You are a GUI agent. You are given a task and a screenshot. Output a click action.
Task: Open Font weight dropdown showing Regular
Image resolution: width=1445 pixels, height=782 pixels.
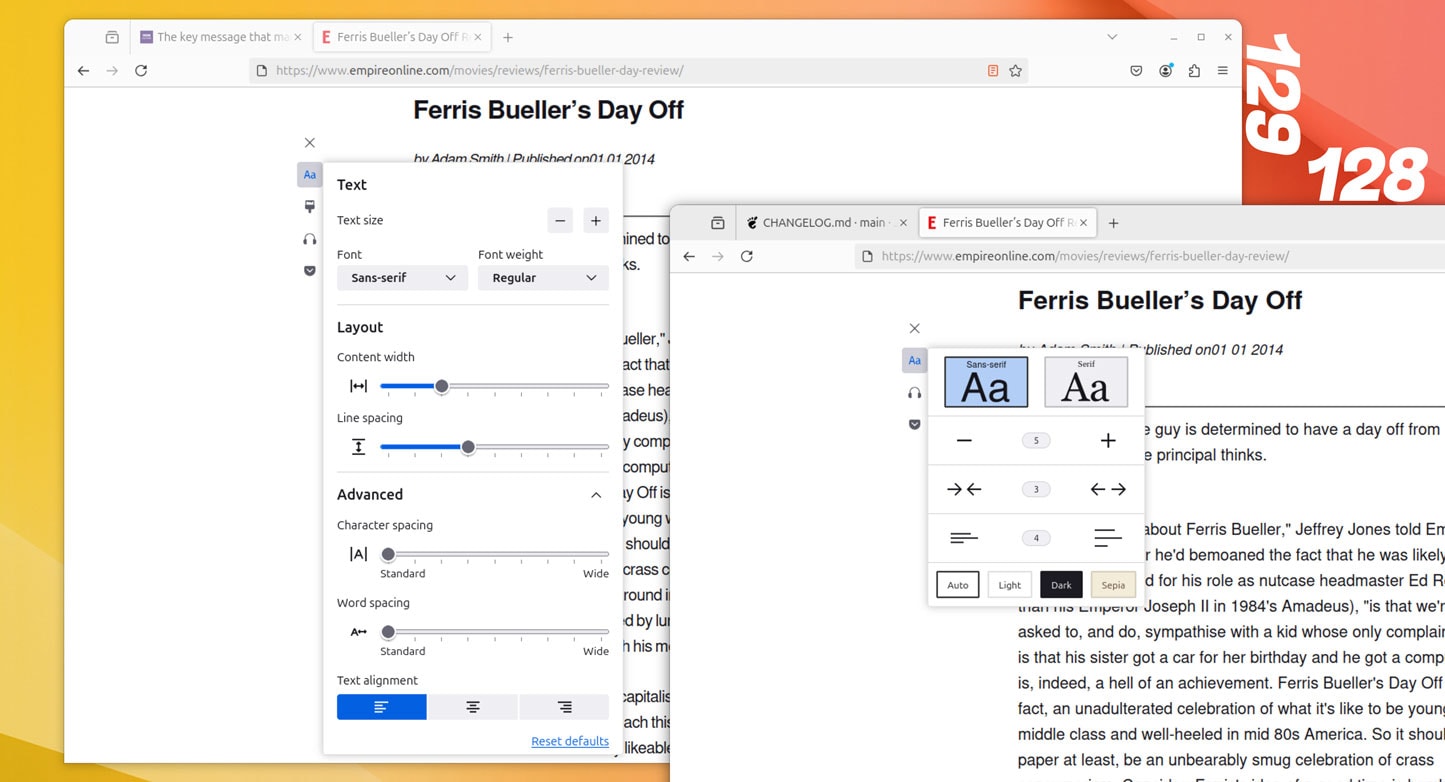(x=543, y=278)
